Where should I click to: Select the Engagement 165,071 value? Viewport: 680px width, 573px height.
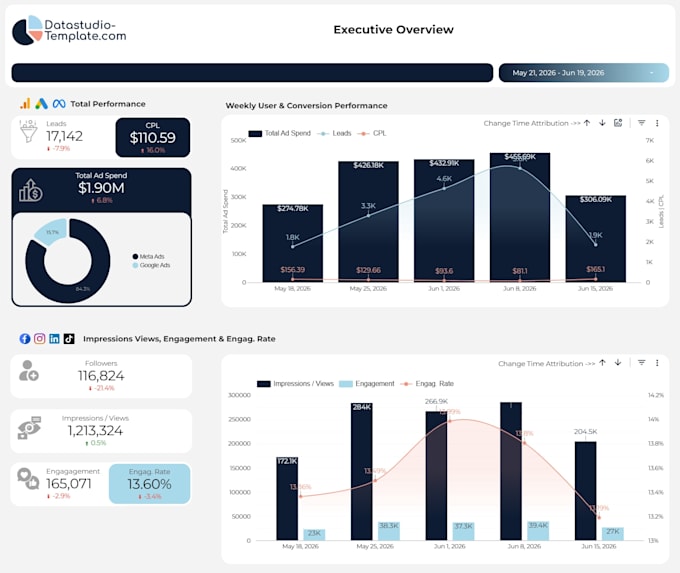click(69, 484)
